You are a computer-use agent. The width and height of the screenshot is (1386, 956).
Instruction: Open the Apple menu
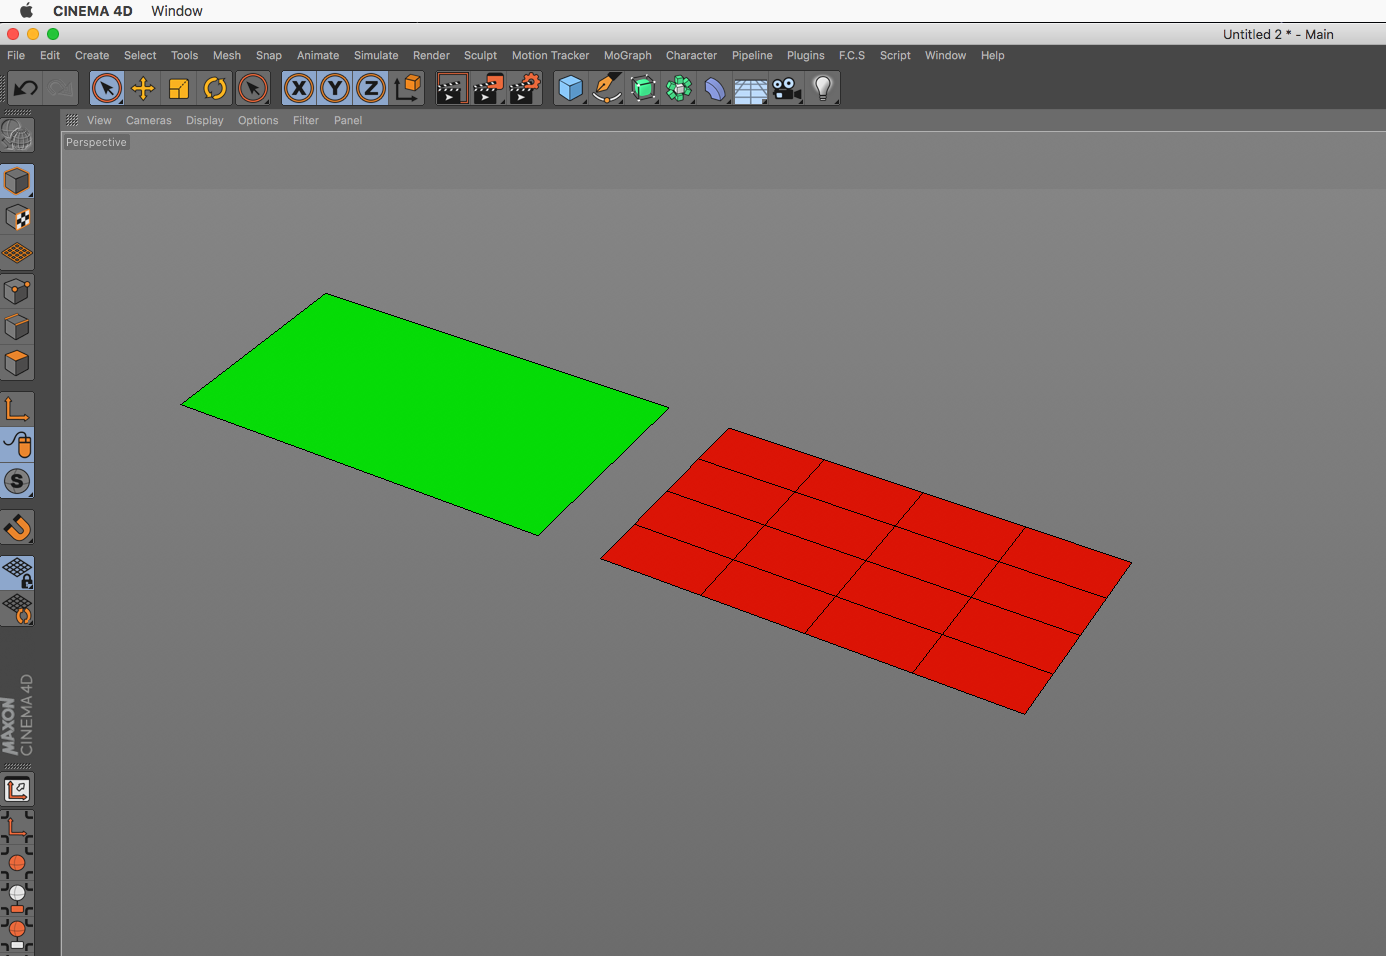26,11
